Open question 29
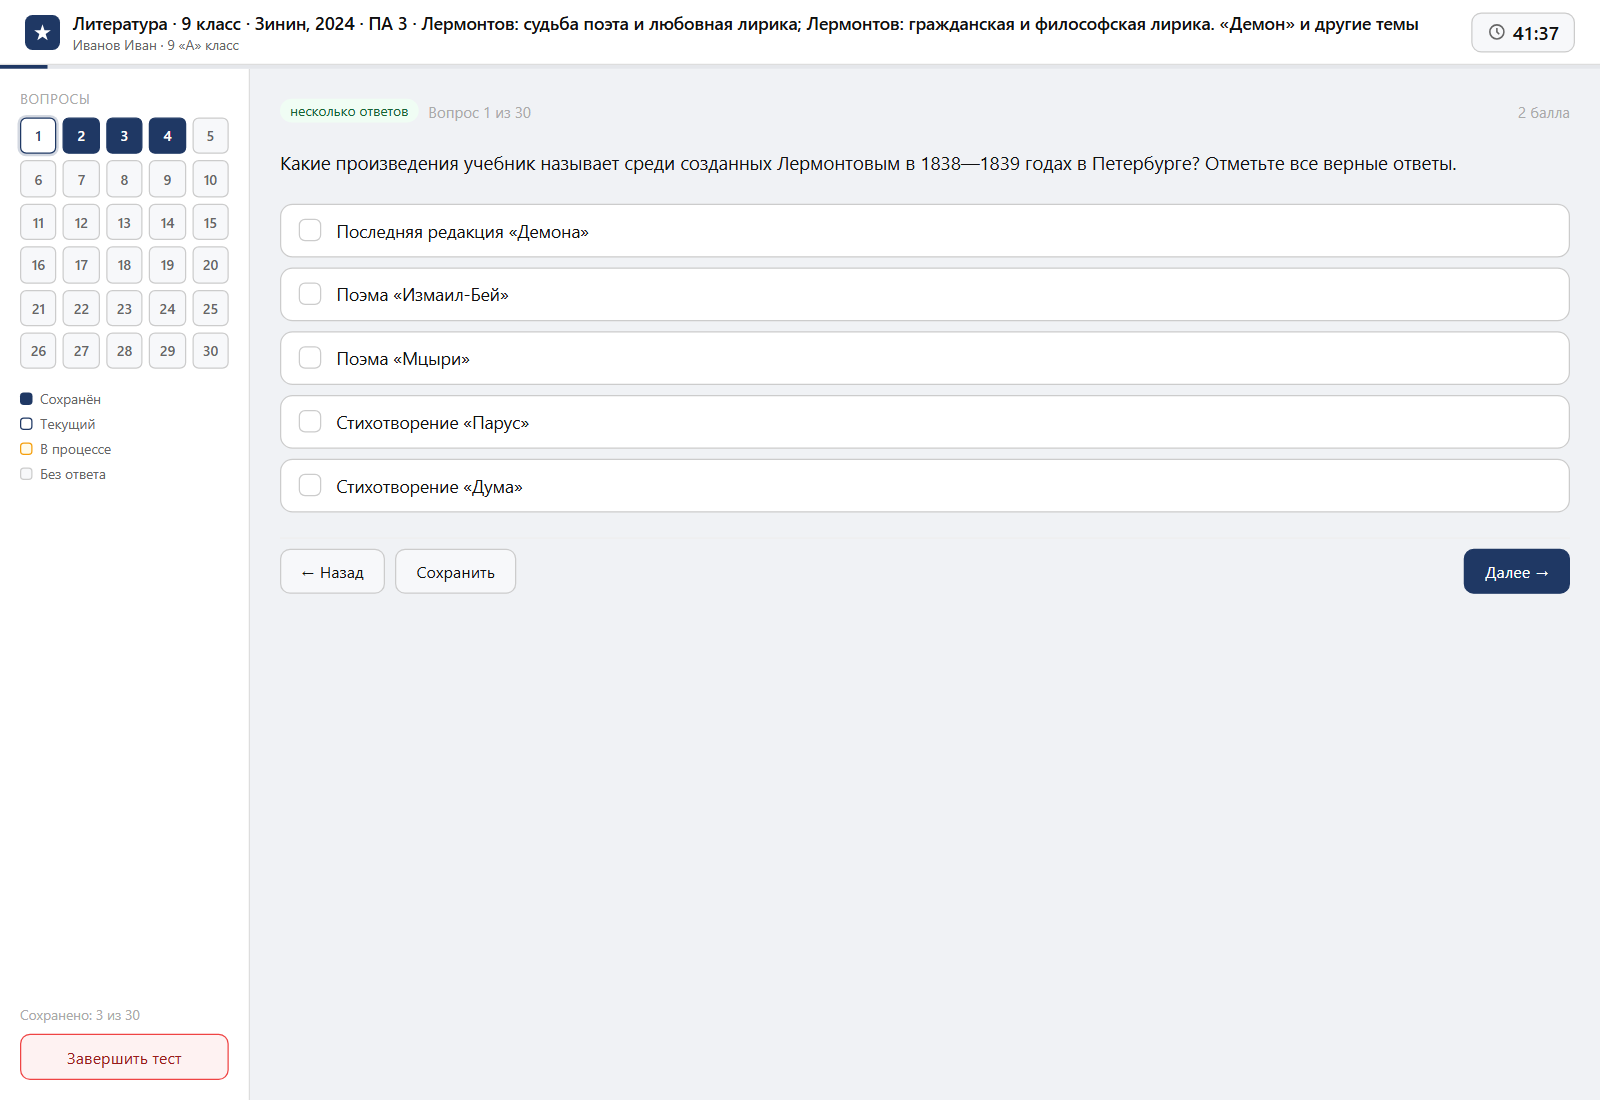The image size is (1600, 1100). click(x=167, y=351)
